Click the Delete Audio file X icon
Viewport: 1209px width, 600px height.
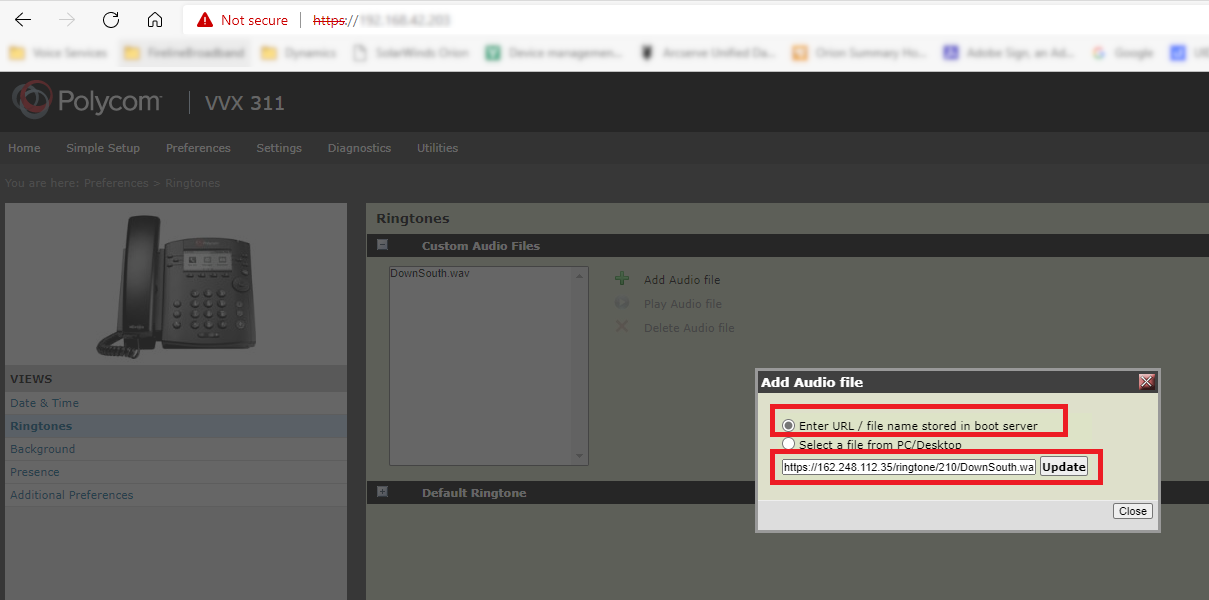622,327
